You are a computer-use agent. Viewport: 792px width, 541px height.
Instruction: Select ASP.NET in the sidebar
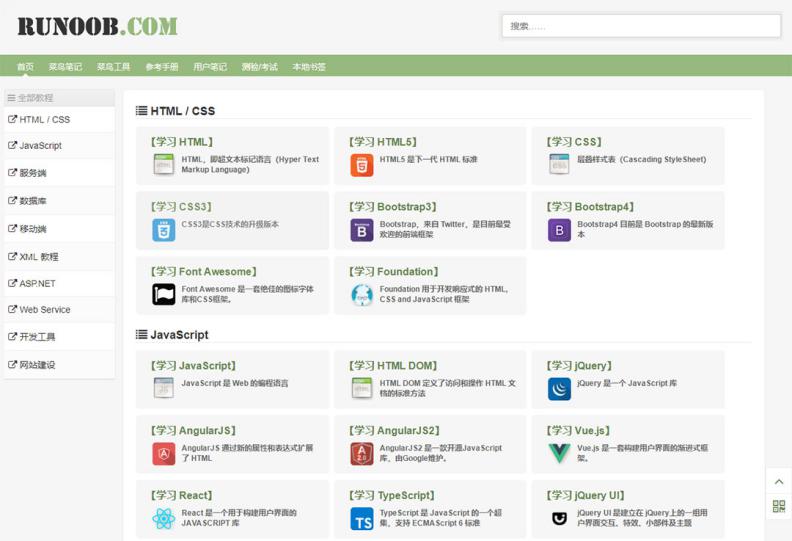[x=59, y=283]
